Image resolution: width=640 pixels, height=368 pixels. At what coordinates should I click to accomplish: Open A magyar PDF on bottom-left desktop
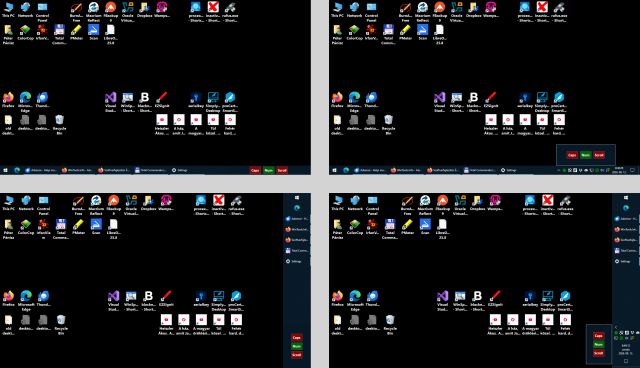point(201,325)
